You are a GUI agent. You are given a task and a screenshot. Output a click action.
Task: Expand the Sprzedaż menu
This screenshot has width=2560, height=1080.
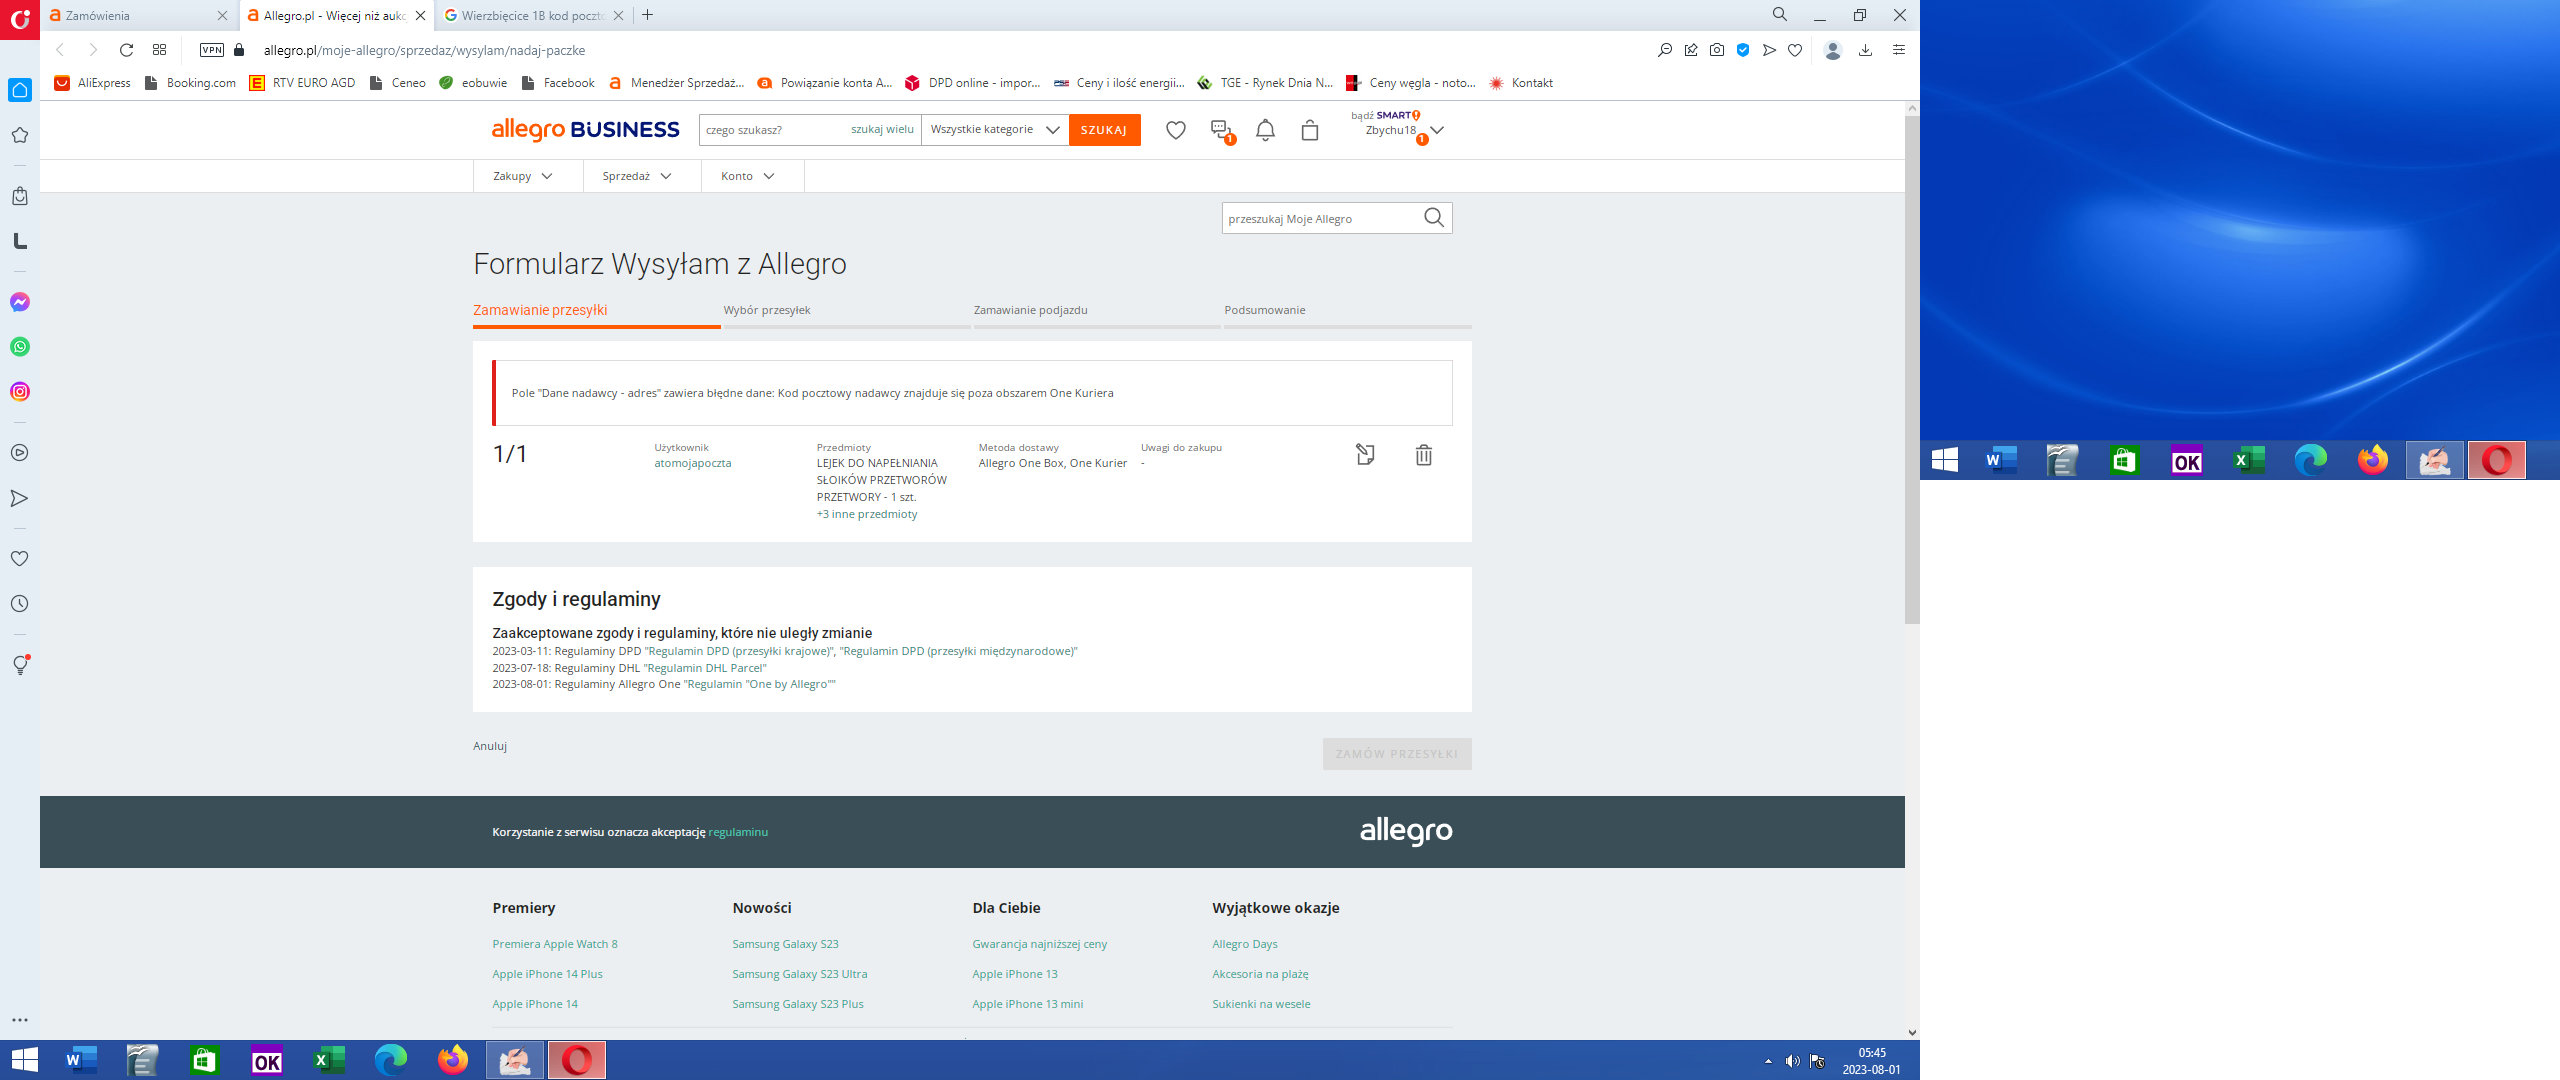pyautogui.click(x=637, y=176)
